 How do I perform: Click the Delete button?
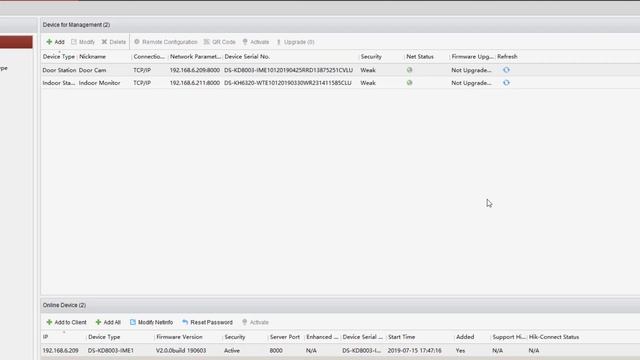pos(114,42)
